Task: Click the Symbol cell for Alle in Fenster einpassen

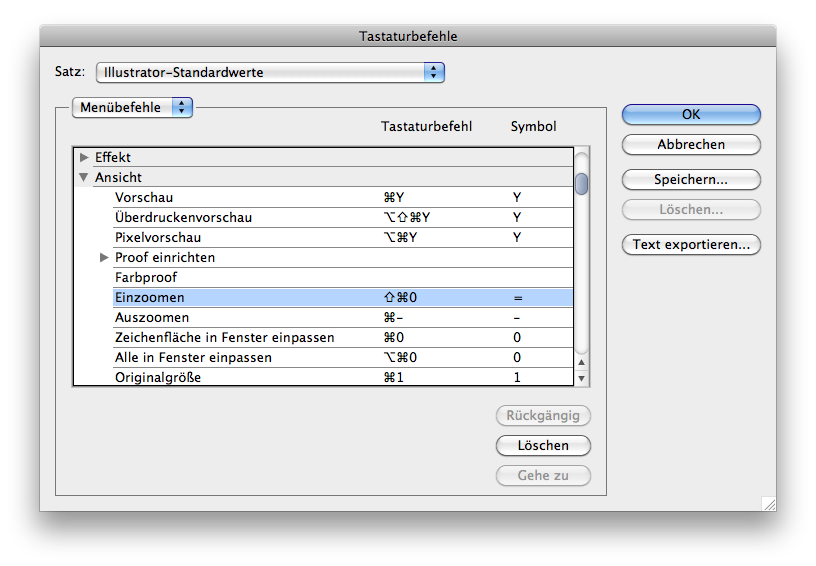Action: [x=517, y=357]
